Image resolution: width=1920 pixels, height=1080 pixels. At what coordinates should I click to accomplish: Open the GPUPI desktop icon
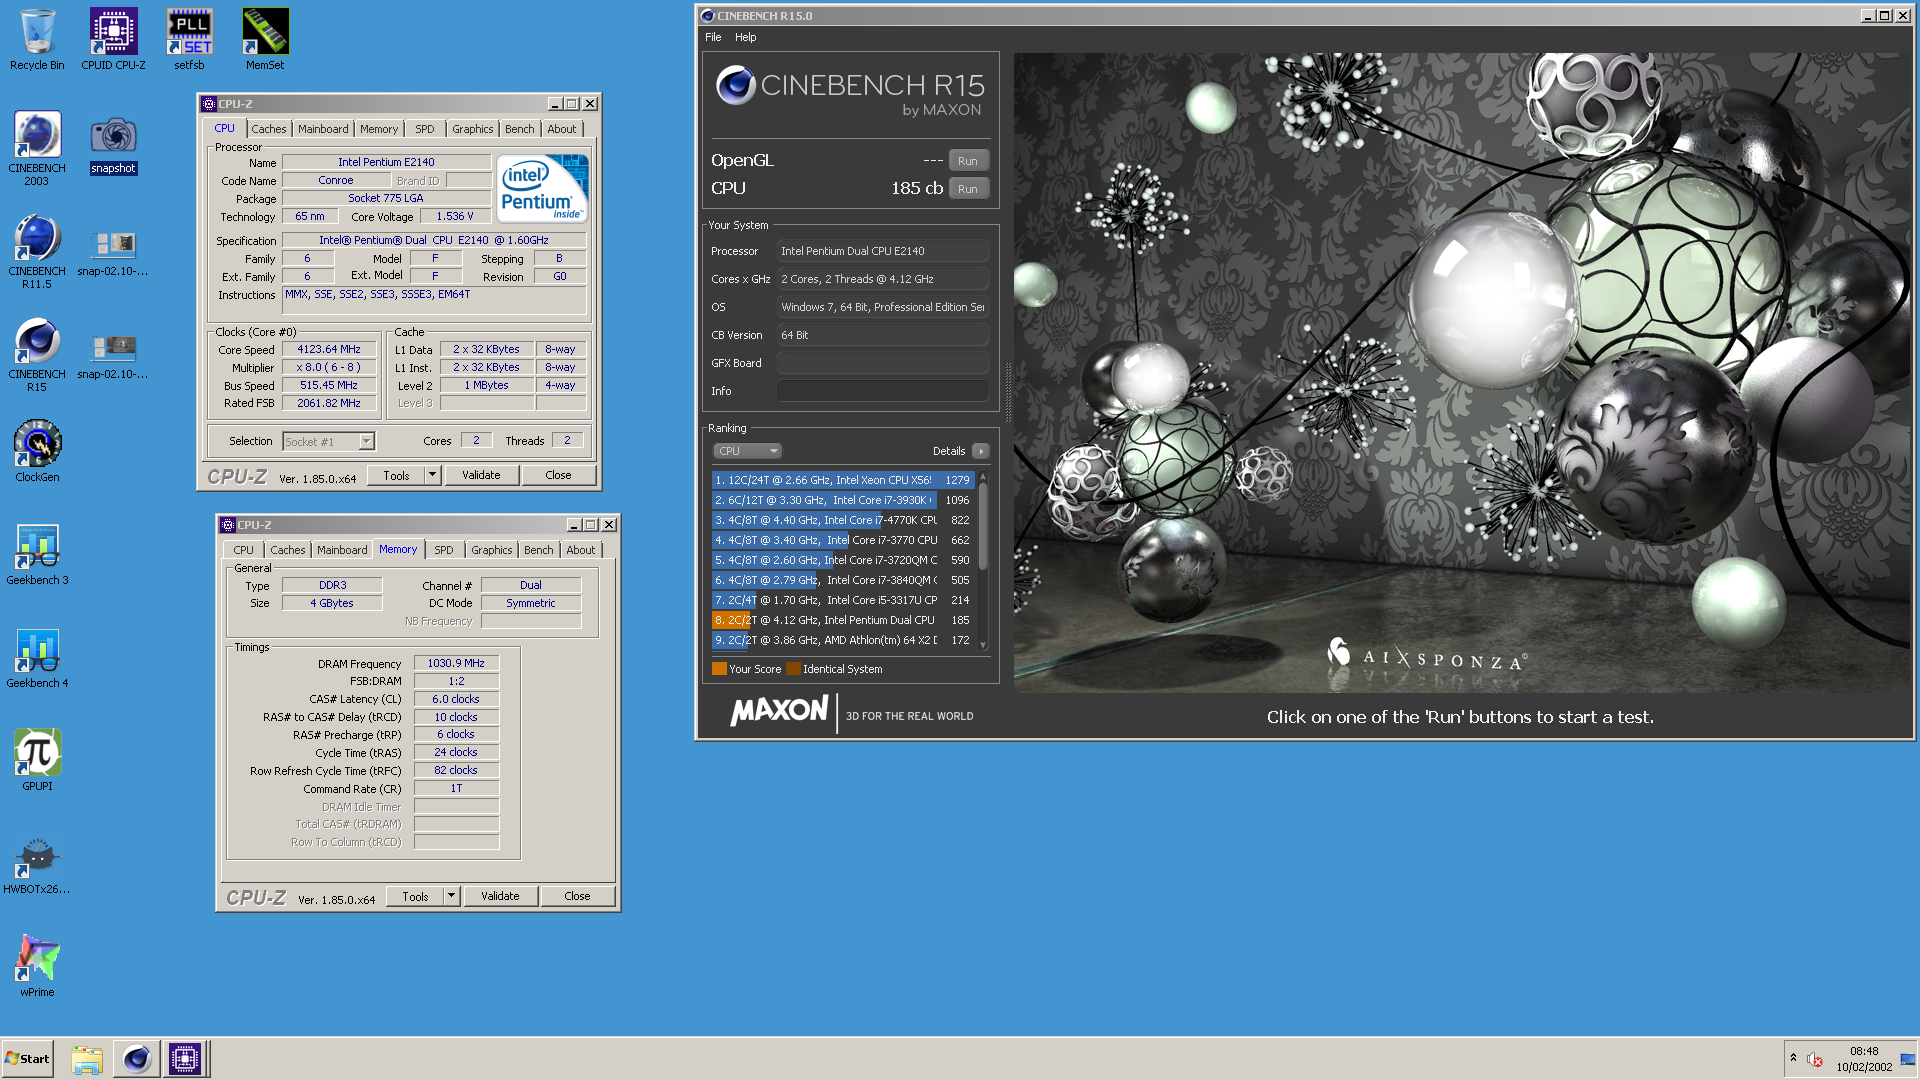point(37,761)
